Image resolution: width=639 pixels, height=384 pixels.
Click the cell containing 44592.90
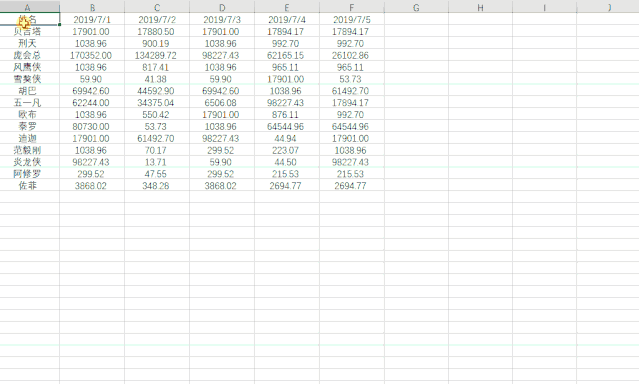click(x=157, y=90)
